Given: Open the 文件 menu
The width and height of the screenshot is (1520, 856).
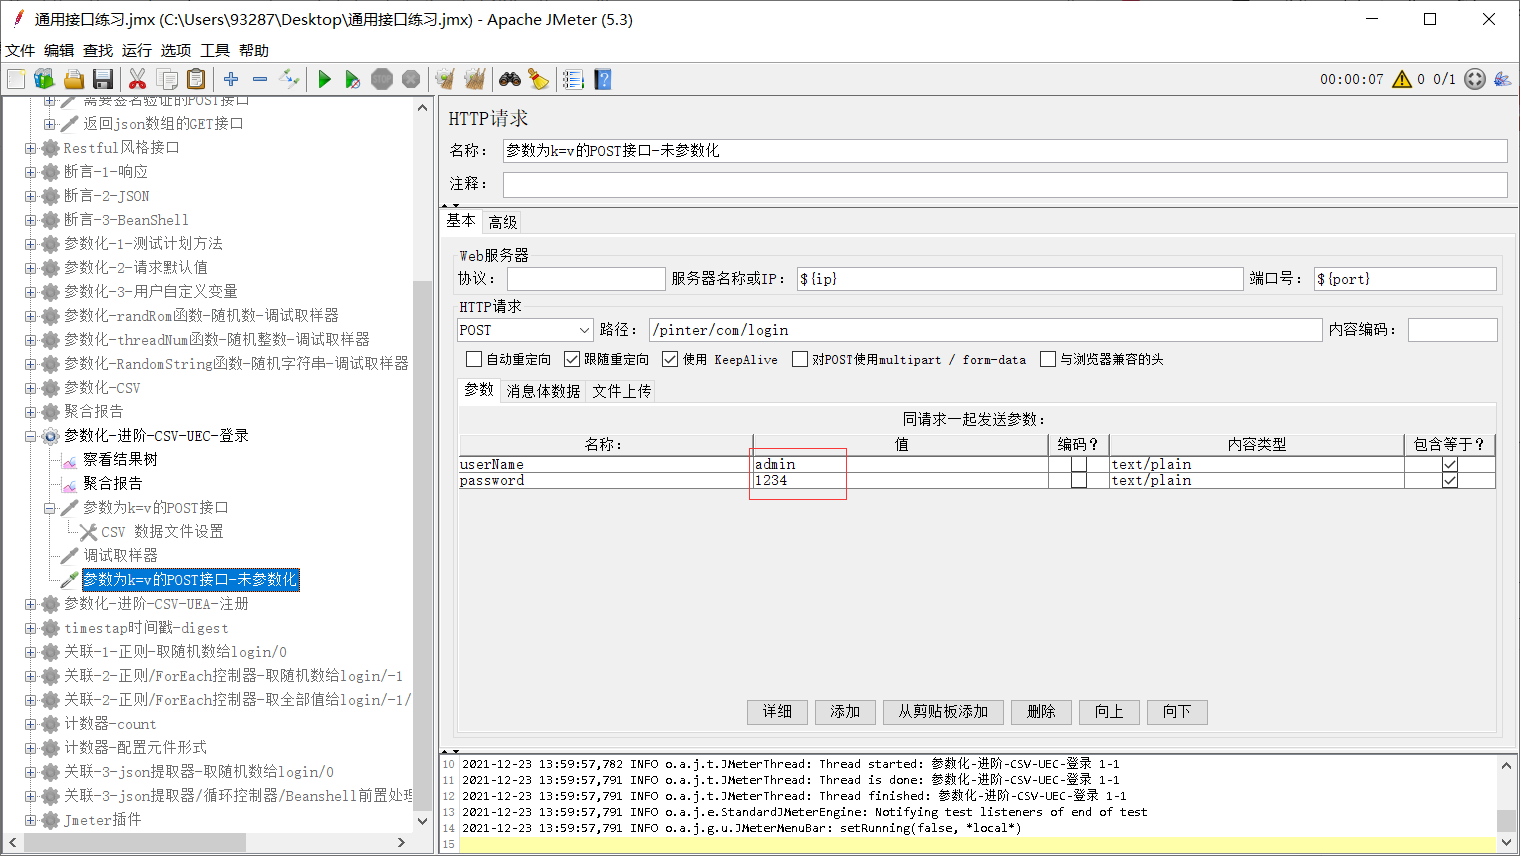Looking at the screenshot, I should coord(20,50).
